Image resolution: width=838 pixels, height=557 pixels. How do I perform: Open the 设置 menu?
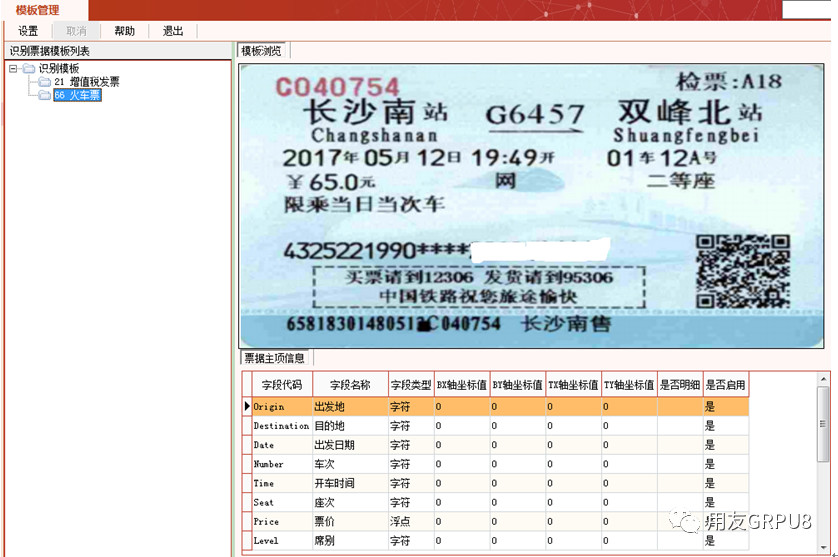(28, 31)
